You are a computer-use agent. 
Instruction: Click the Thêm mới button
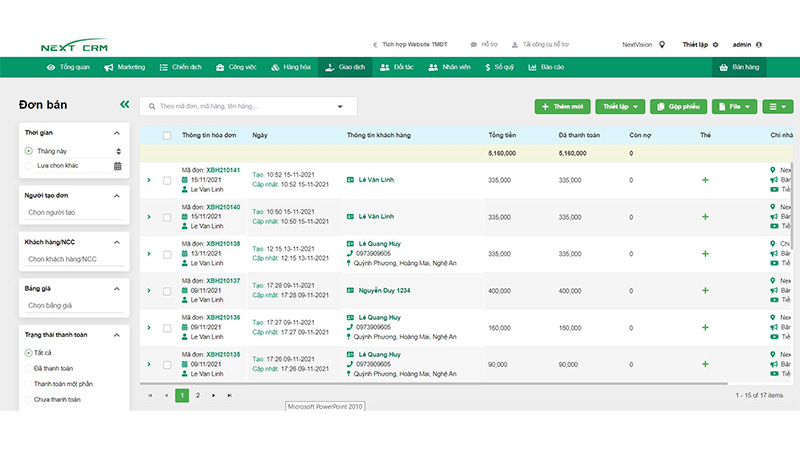tap(562, 106)
